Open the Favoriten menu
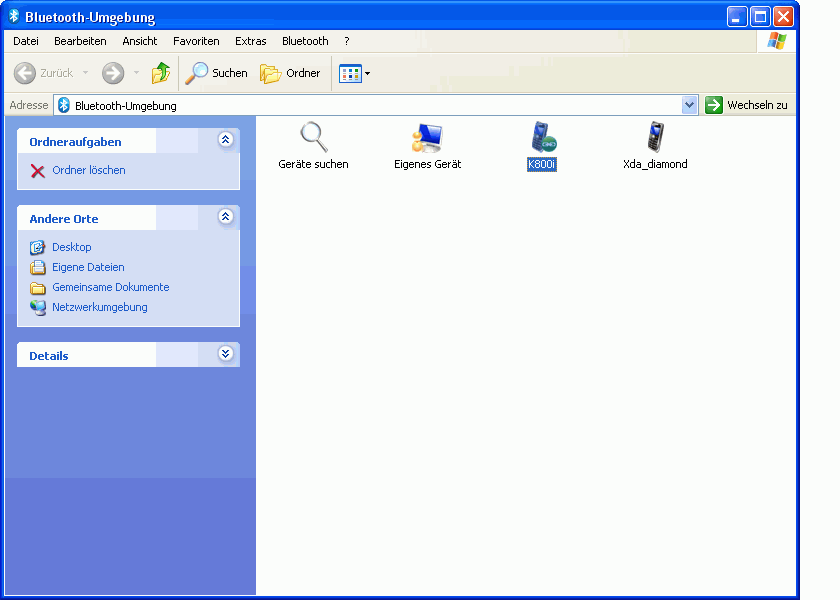This screenshot has height=600, width=840. tap(196, 41)
